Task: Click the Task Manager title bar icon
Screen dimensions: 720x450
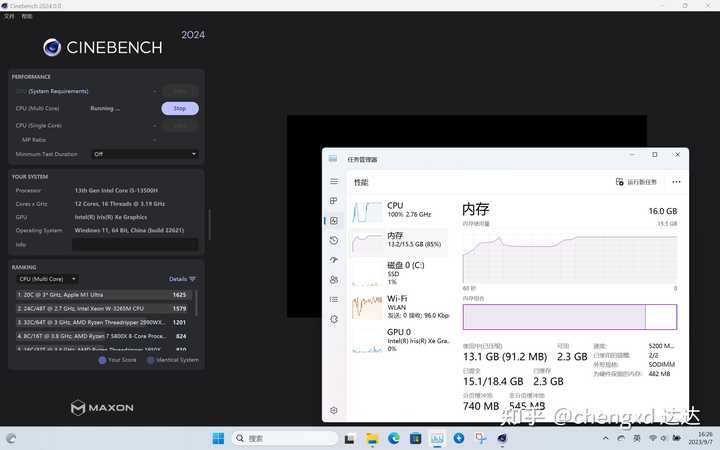Action: click(333, 159)
